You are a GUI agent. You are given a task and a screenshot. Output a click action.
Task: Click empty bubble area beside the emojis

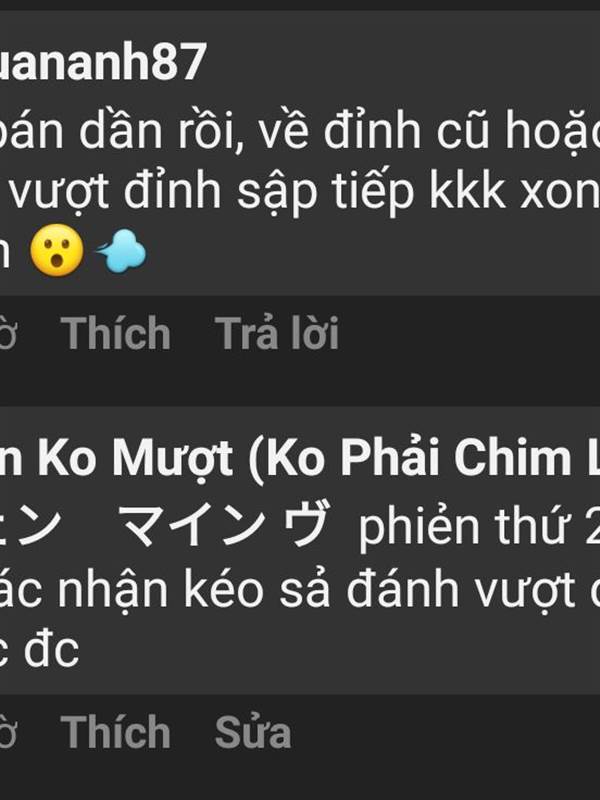tap(372, 253)
